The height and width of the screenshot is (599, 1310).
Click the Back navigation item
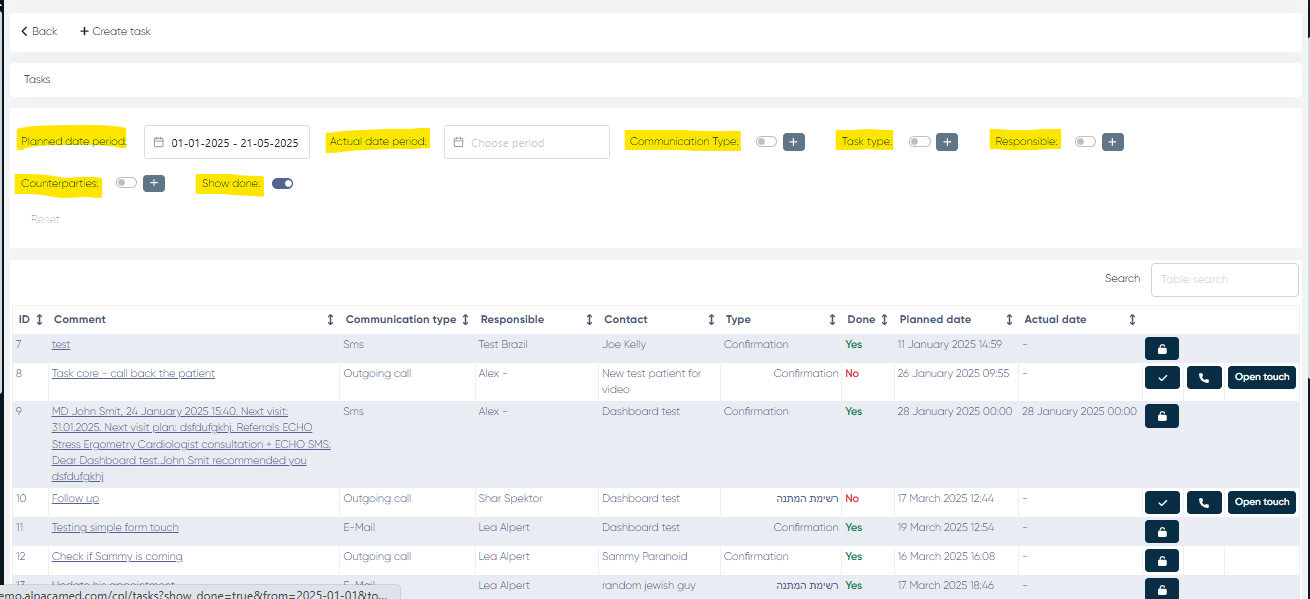tap(39, 31)
